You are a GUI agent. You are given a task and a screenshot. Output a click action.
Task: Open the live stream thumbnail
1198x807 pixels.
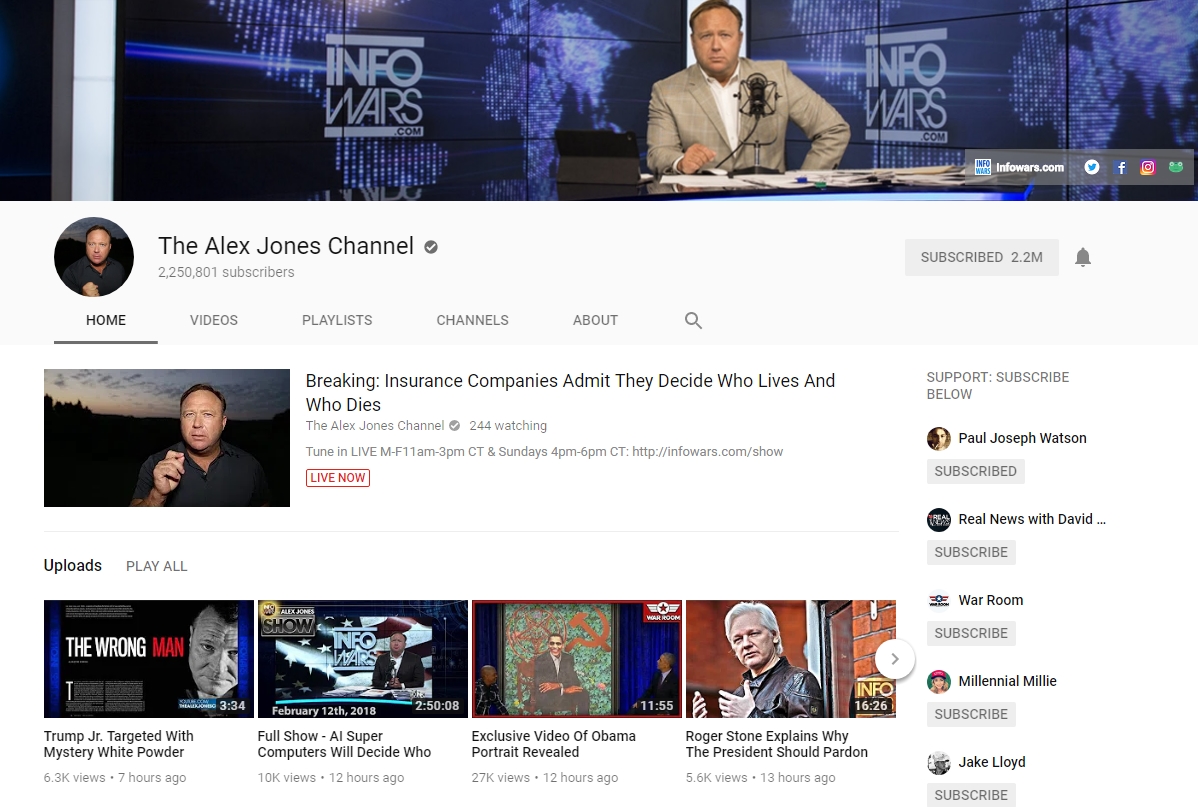click(x=167, y=438)
